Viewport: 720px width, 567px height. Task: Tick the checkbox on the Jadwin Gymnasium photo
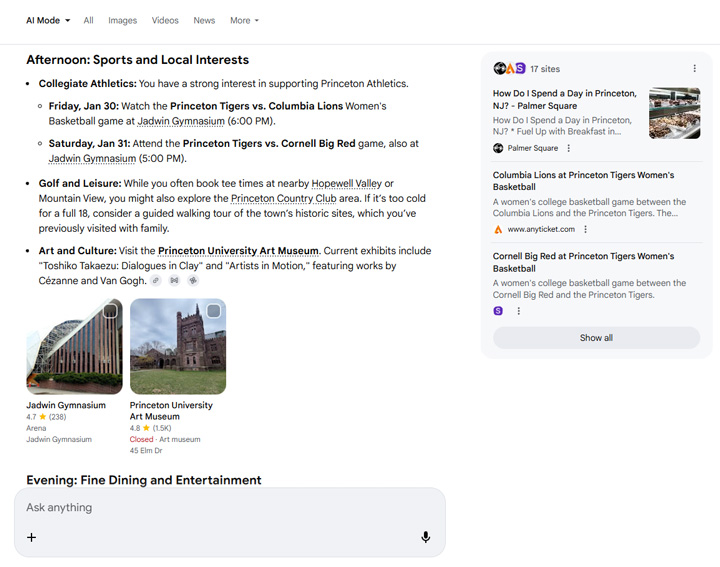pyautogui.click(x=110, y=311)
